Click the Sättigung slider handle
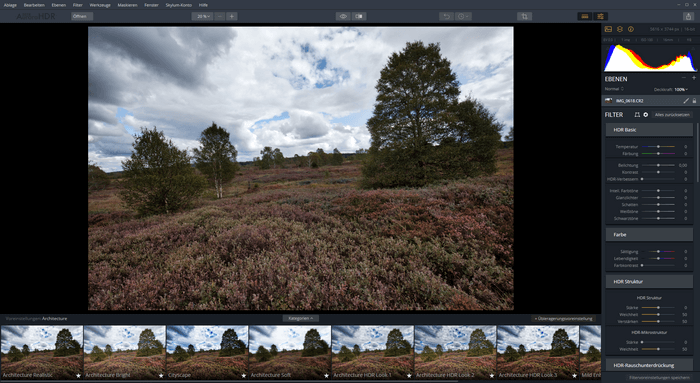Viewport: 700px width, 383px height. click(x=658, y=251)
